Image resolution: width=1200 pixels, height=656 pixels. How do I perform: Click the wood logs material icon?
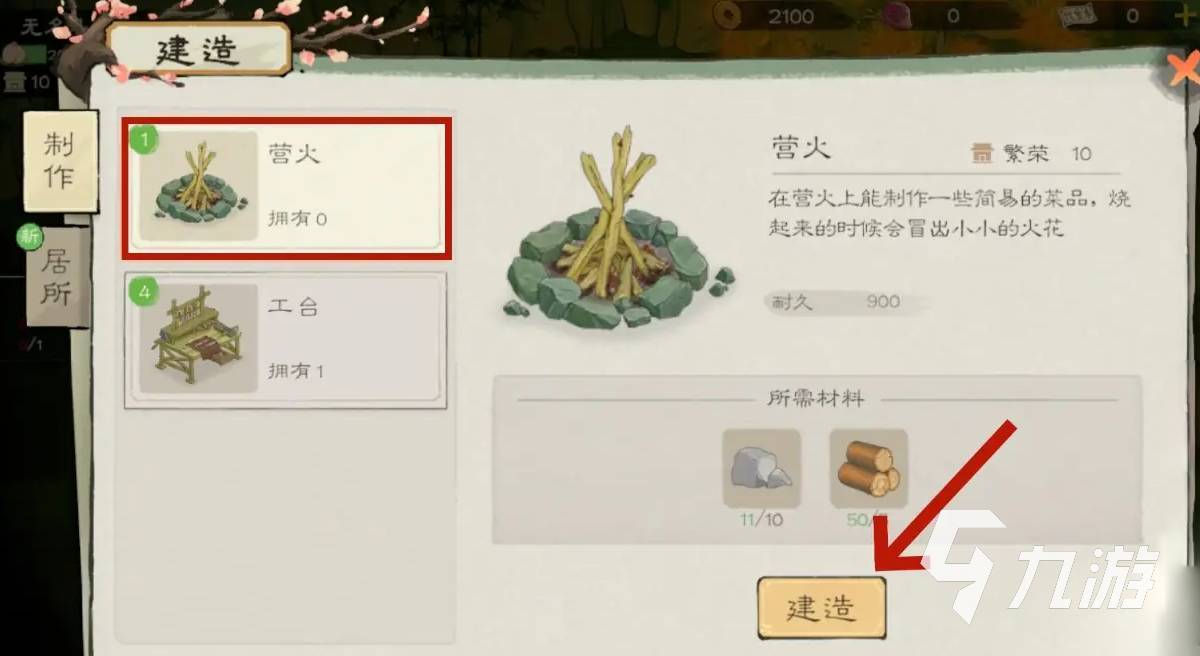(868, 467)
